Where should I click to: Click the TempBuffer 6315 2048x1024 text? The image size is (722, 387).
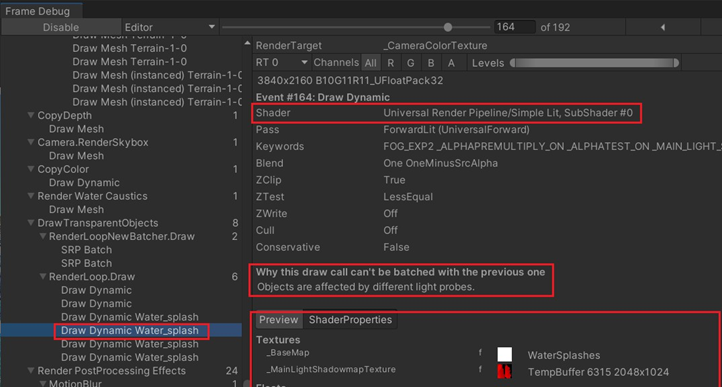click(x=598, y=372)
